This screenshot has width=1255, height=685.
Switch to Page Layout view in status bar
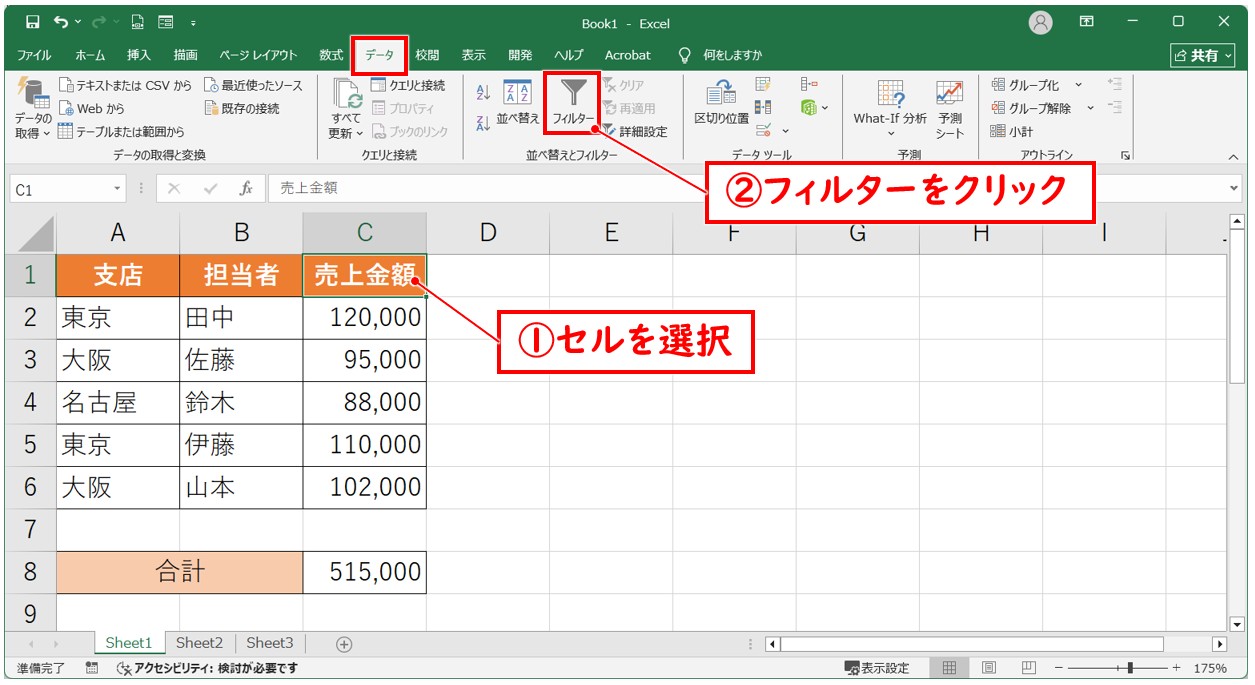pos(989,668)
